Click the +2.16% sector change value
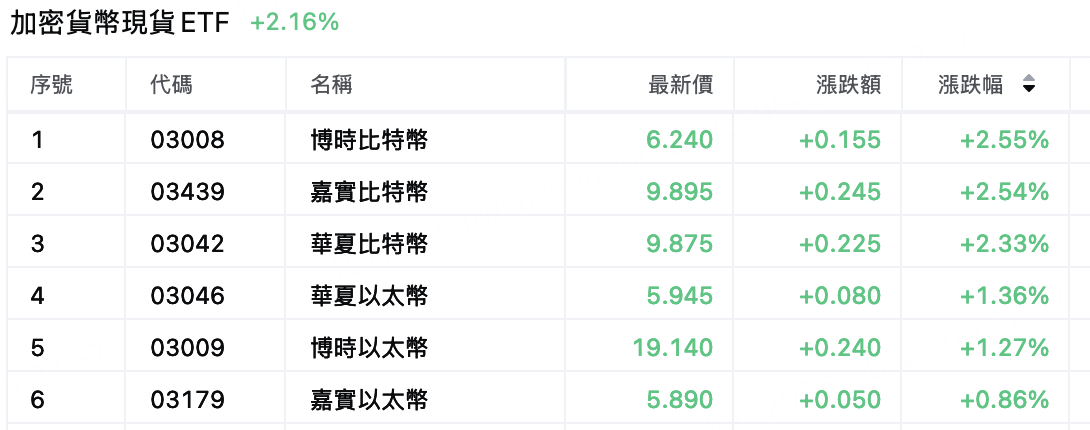The height and width of the screenshot is (430, 1090). (x=295, y=22)
